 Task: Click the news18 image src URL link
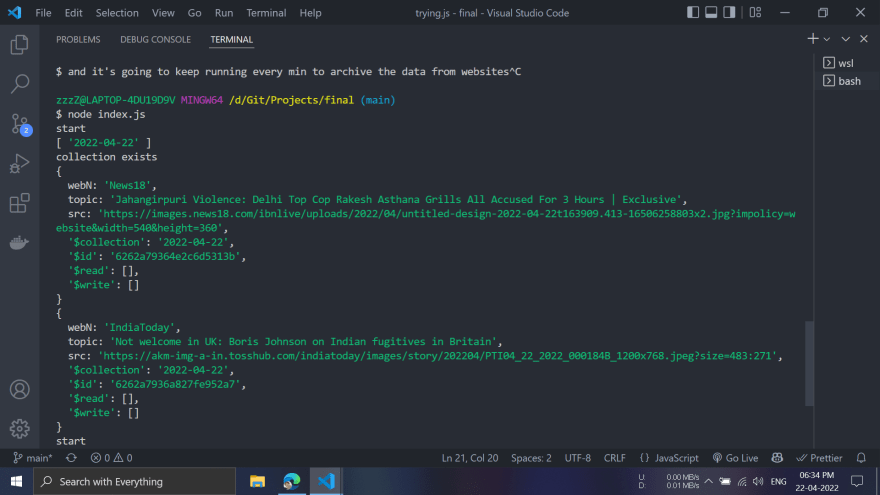coord(425,221)
